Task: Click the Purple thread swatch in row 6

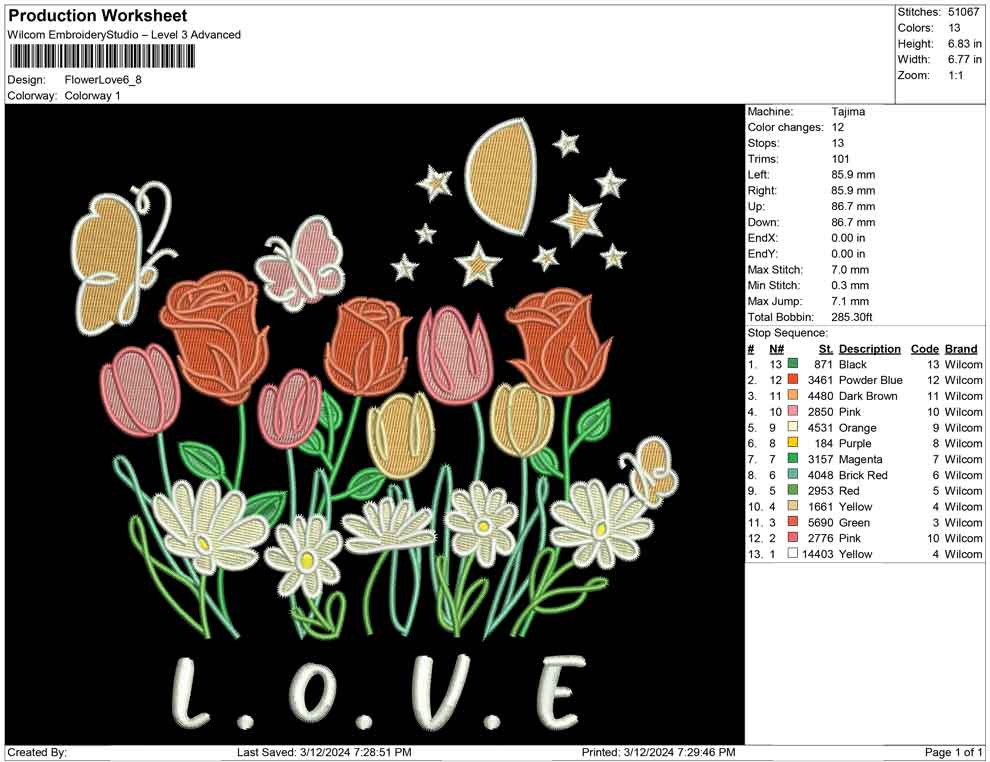Action: [x=793, y=443]
